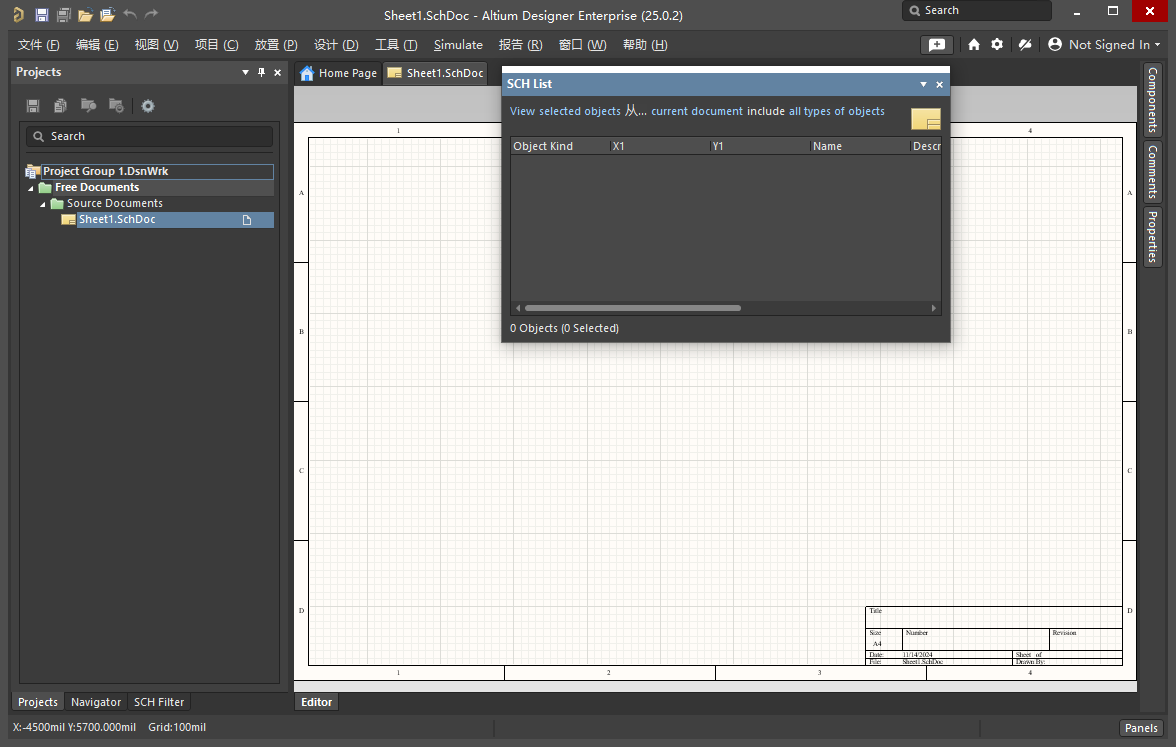The image size is (1176, 747).
Task: Open the Properties side panel tab
Action: click(1152, 236)
